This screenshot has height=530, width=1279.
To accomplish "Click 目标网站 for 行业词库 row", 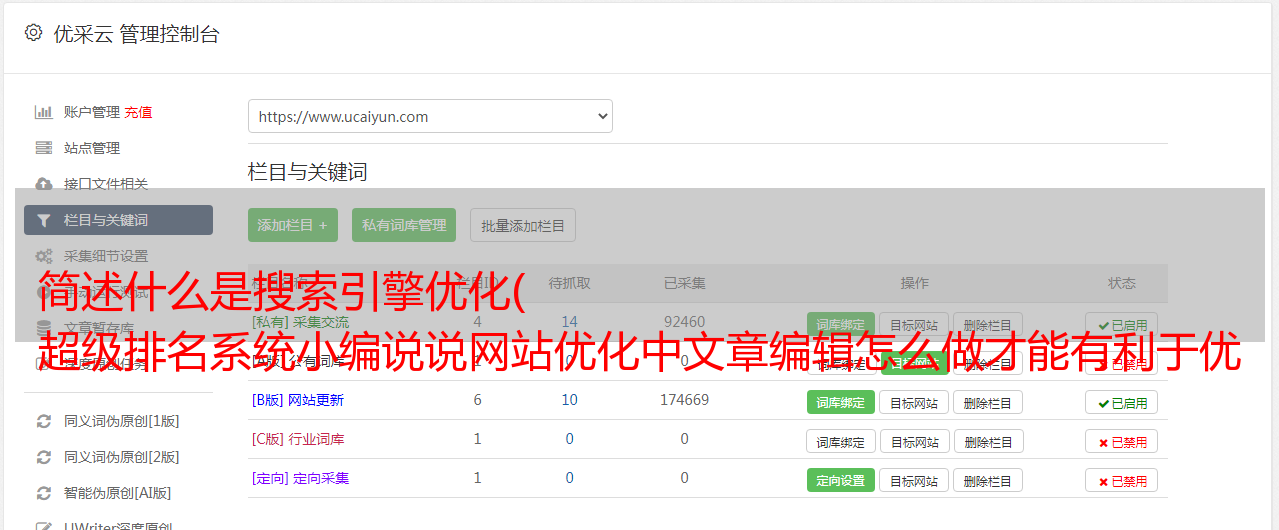I will click(x=914, y=441).
